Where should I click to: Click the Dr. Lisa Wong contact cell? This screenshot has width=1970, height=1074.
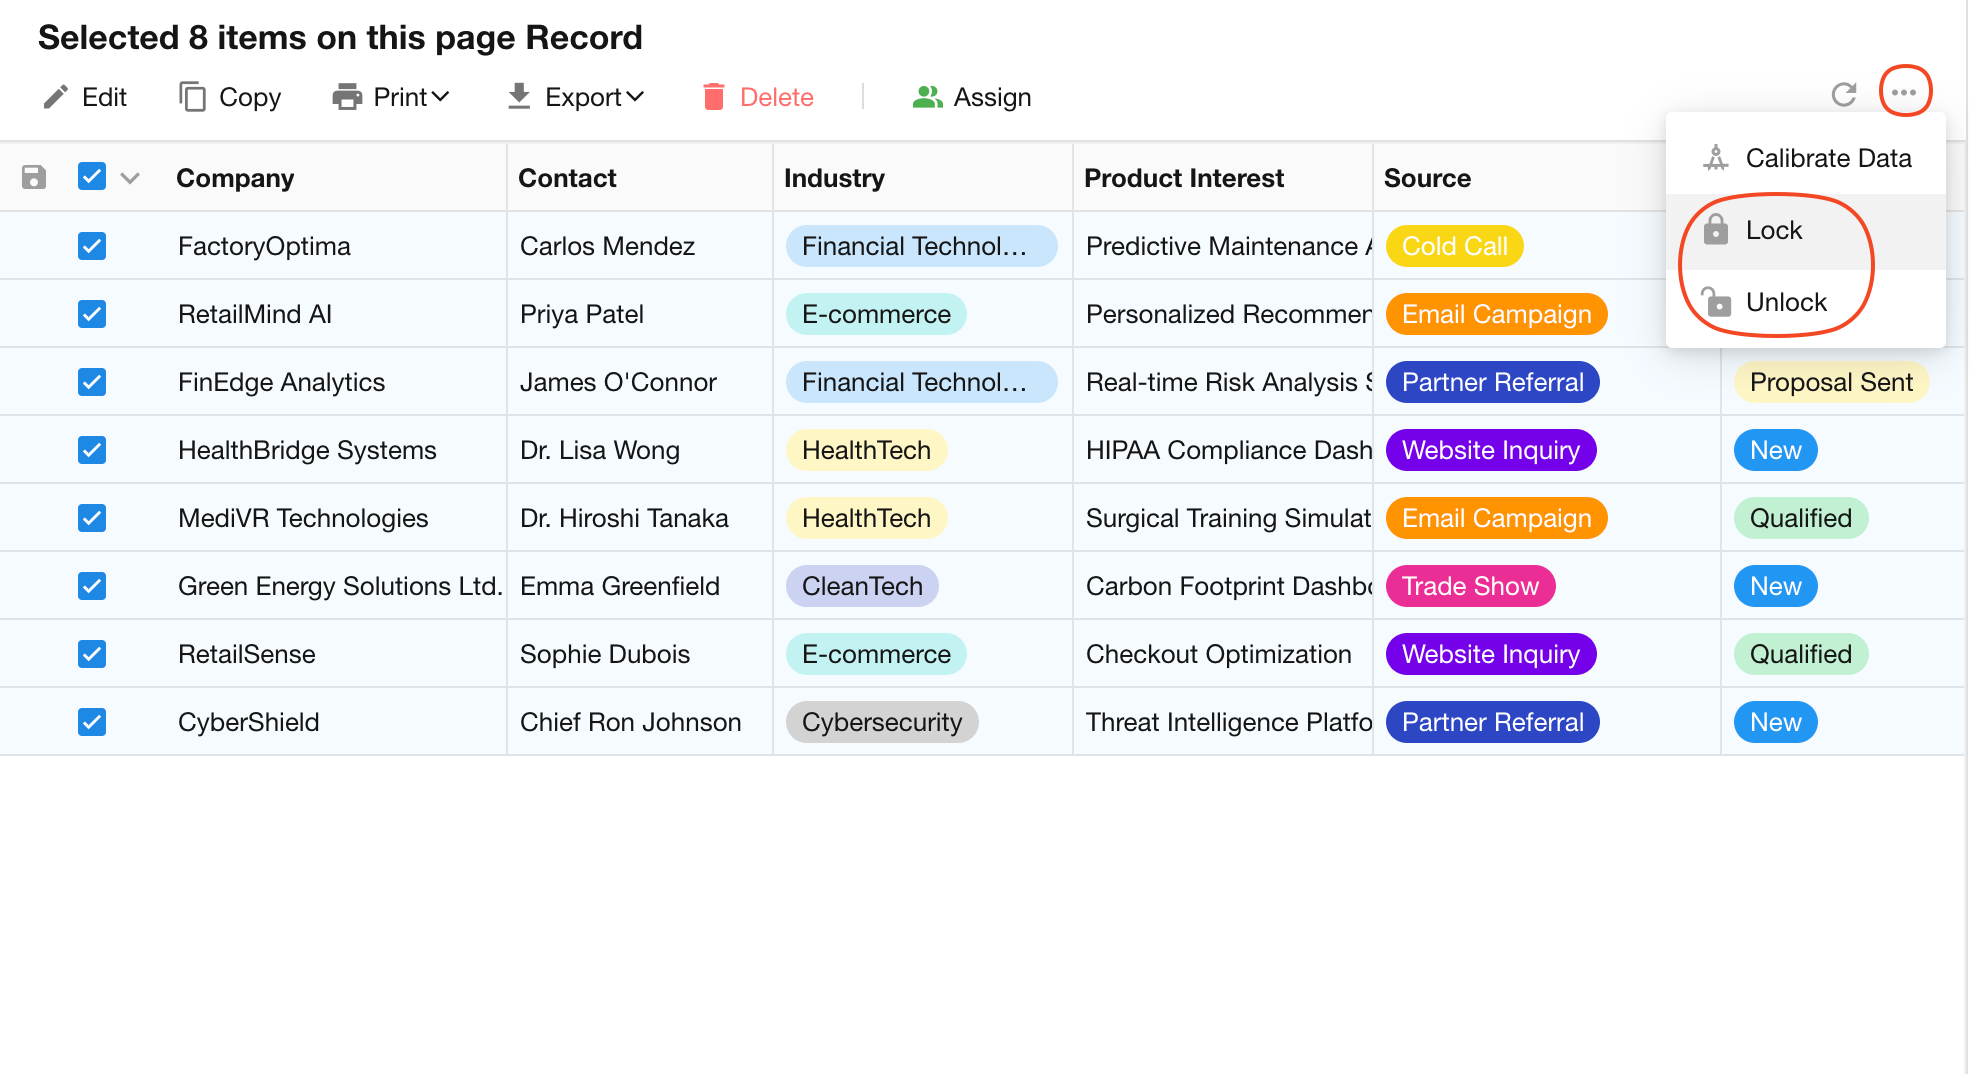click(x=599, y=450)
